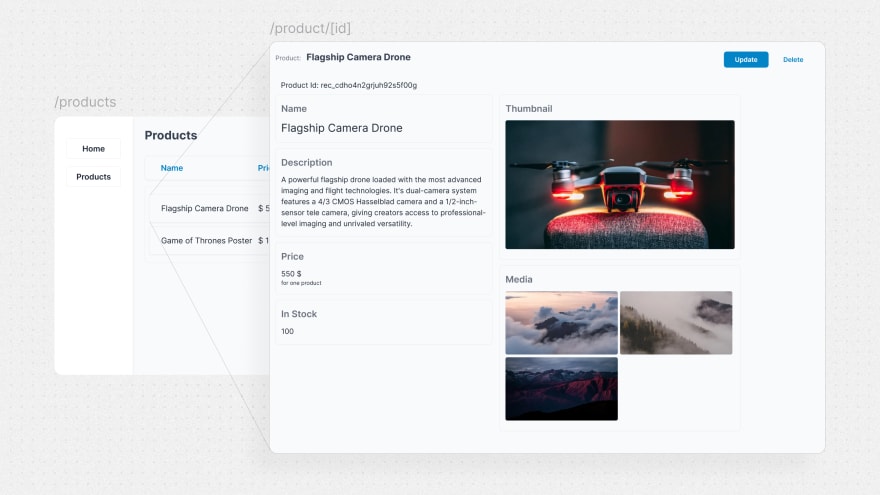Click the /product/[id] route label
This screenshot has height=495, width=880.
pyautogui.click(x=310, y=28)
